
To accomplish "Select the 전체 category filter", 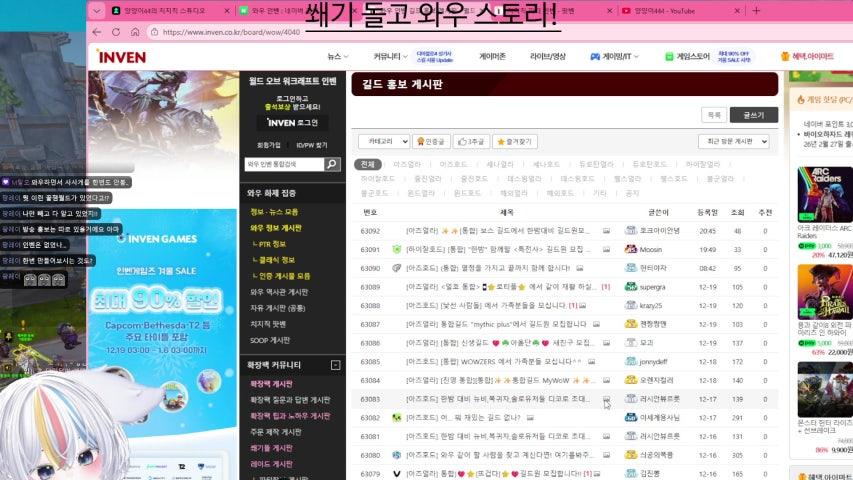I will tap(368, 164).
